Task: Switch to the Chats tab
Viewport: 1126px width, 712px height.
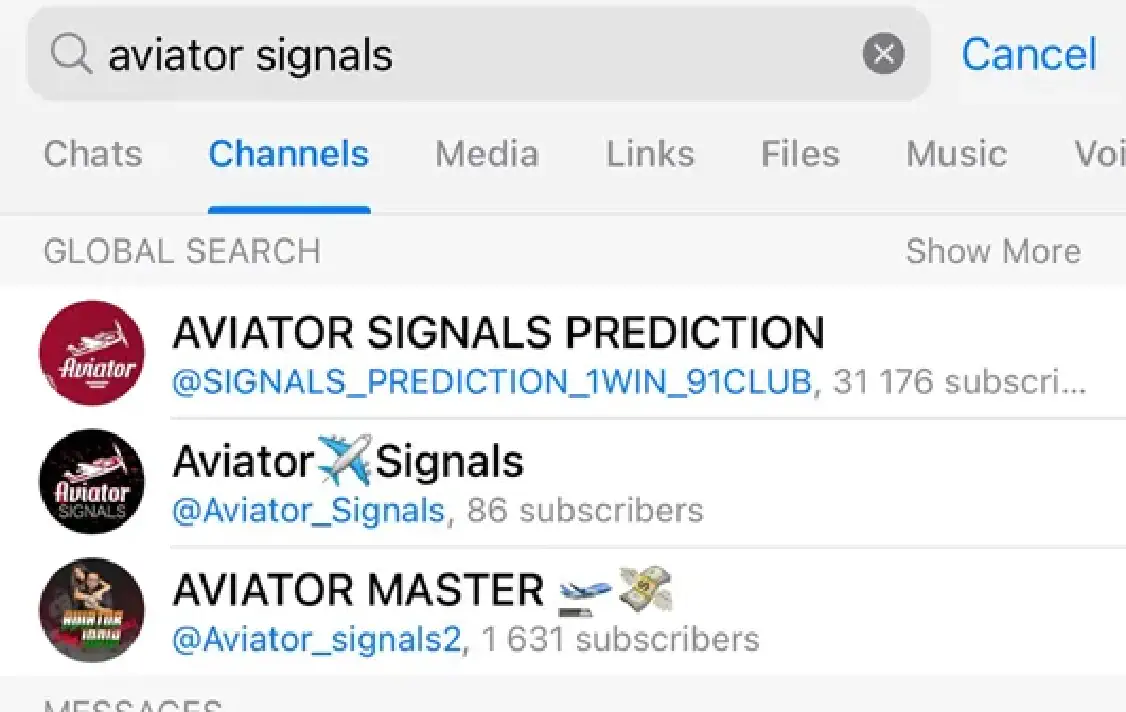Action: (91, 155)
